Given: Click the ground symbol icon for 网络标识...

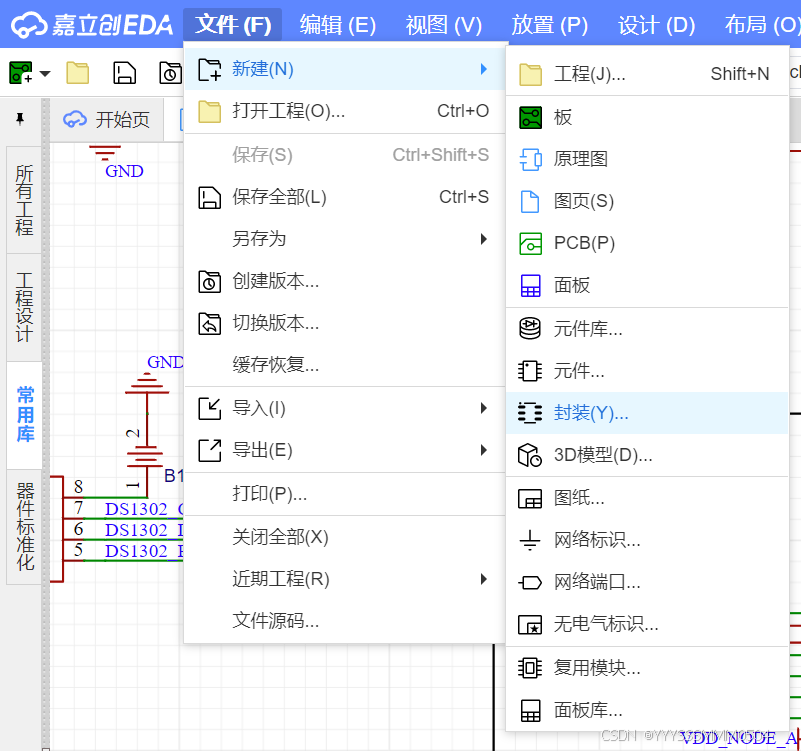Looking at the screenshot, I should pos(530,540).
